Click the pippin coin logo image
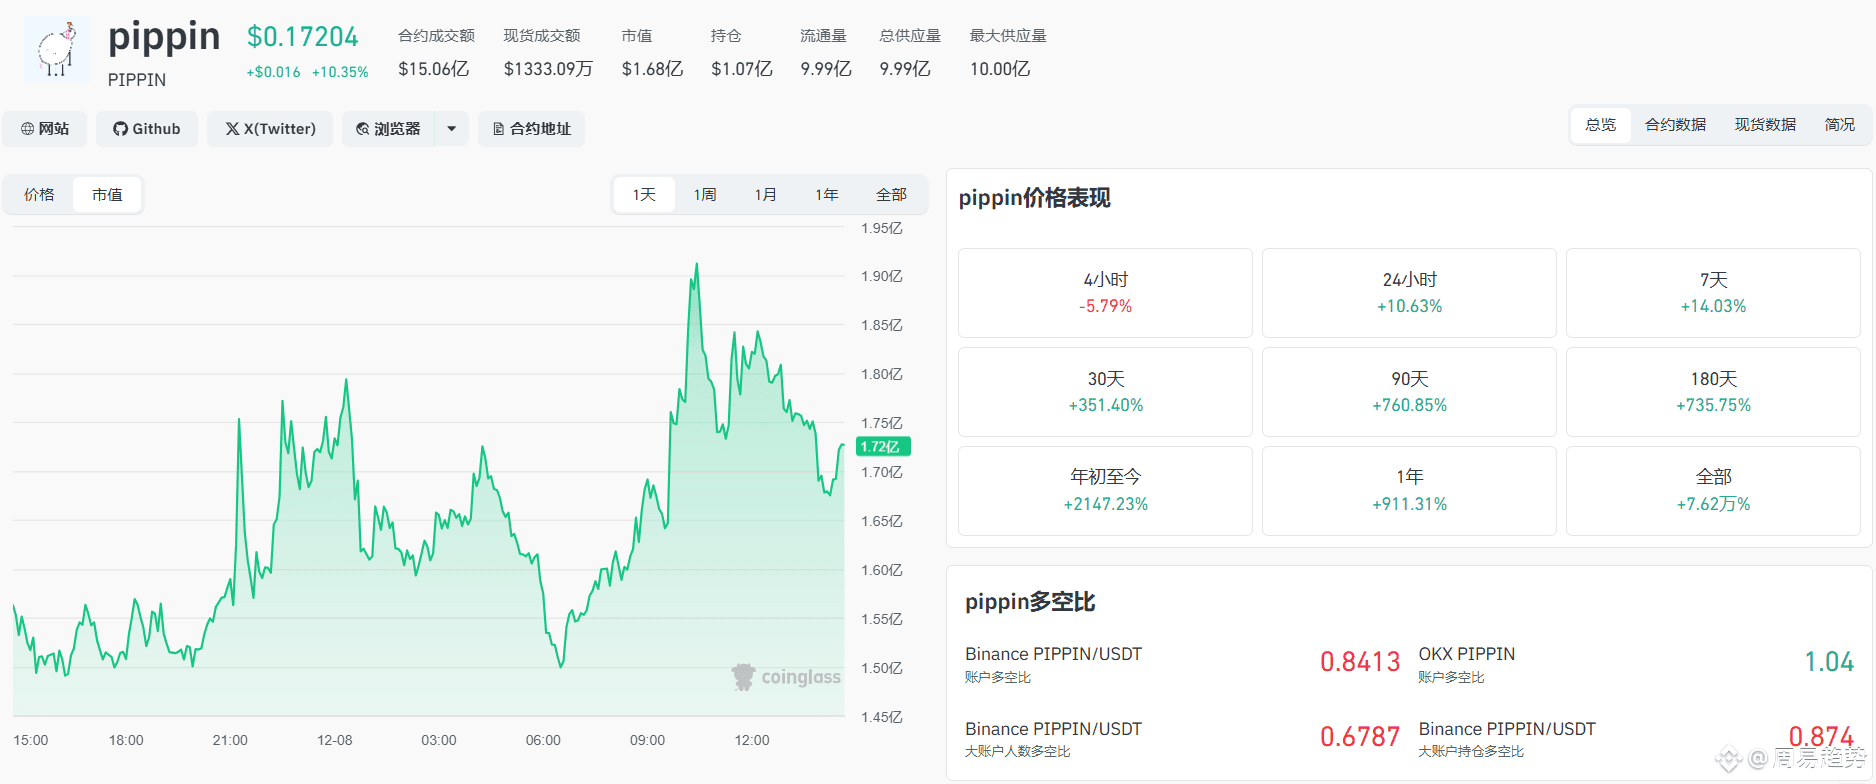Image resolution: width=1876 pixels, height=784 pixels. point(57,49)
